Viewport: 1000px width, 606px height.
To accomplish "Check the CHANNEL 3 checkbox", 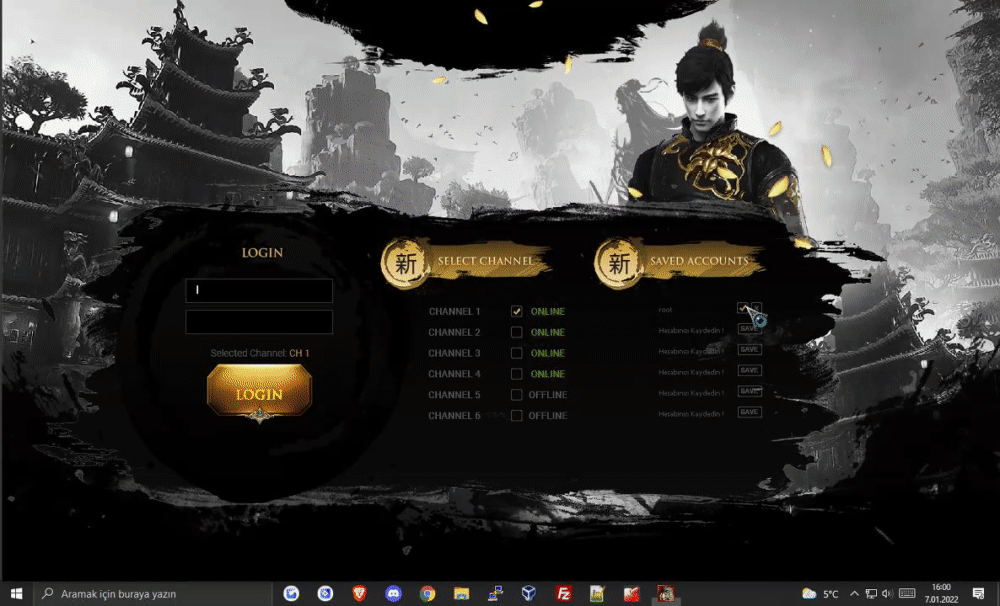I will tap(517, 353).
